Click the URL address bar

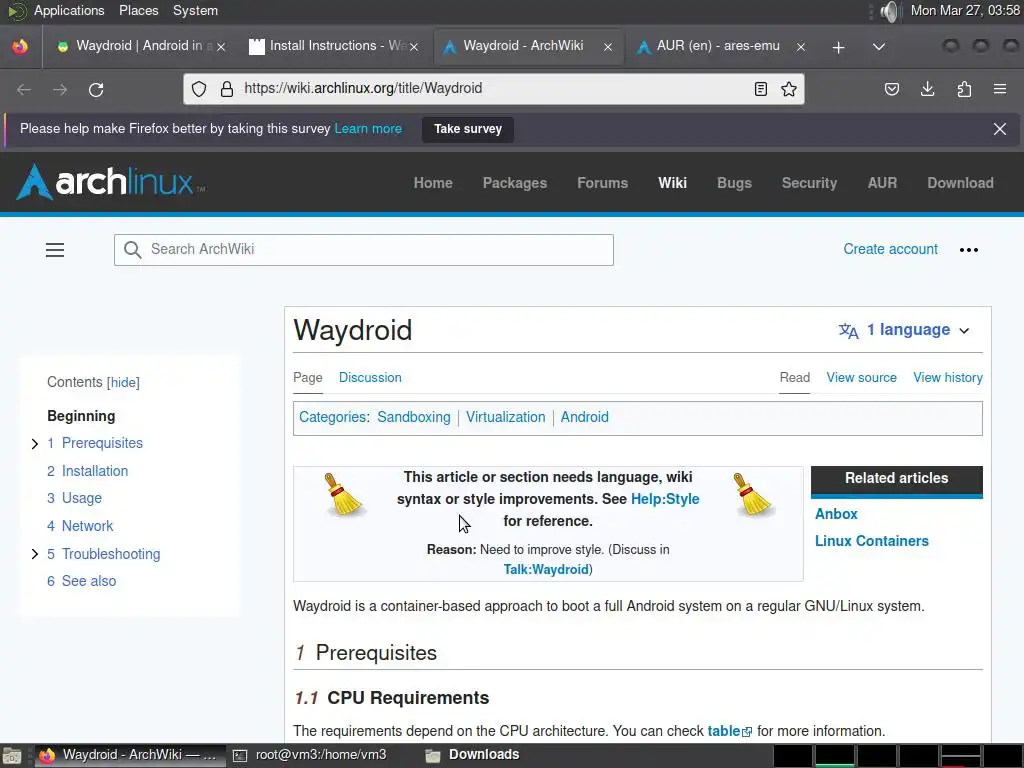[x=493, y=88]
